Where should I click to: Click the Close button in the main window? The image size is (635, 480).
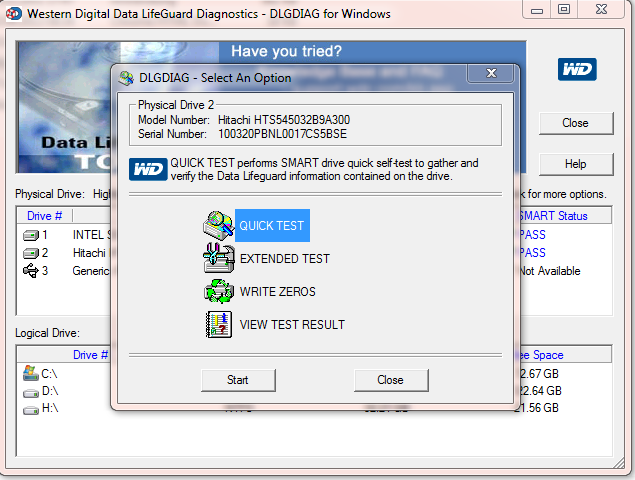tap(575, 123)
